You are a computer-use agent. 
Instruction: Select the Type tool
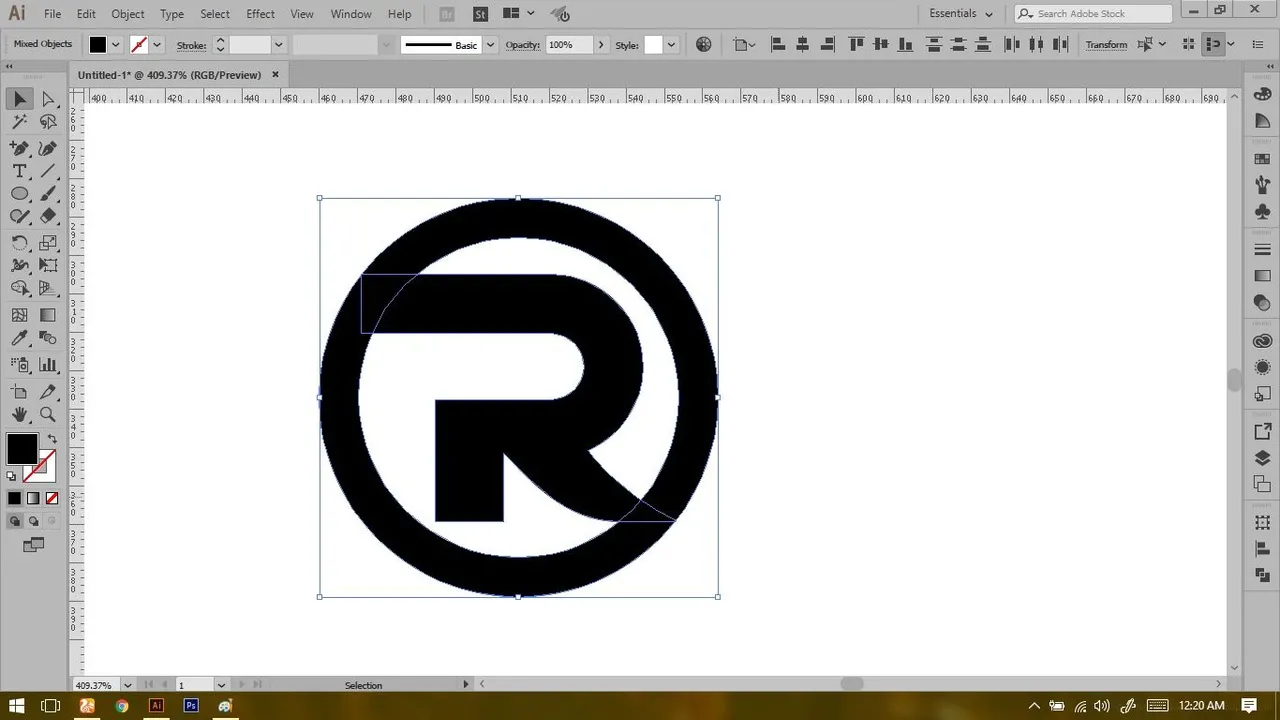coord(20,171)
